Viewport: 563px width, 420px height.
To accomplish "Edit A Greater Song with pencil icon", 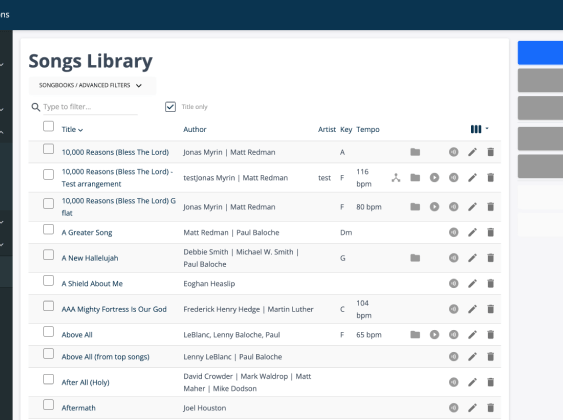I will coord(473,232).
